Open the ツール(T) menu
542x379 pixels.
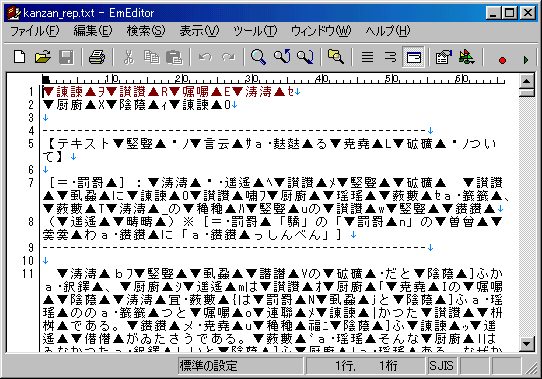255,31
